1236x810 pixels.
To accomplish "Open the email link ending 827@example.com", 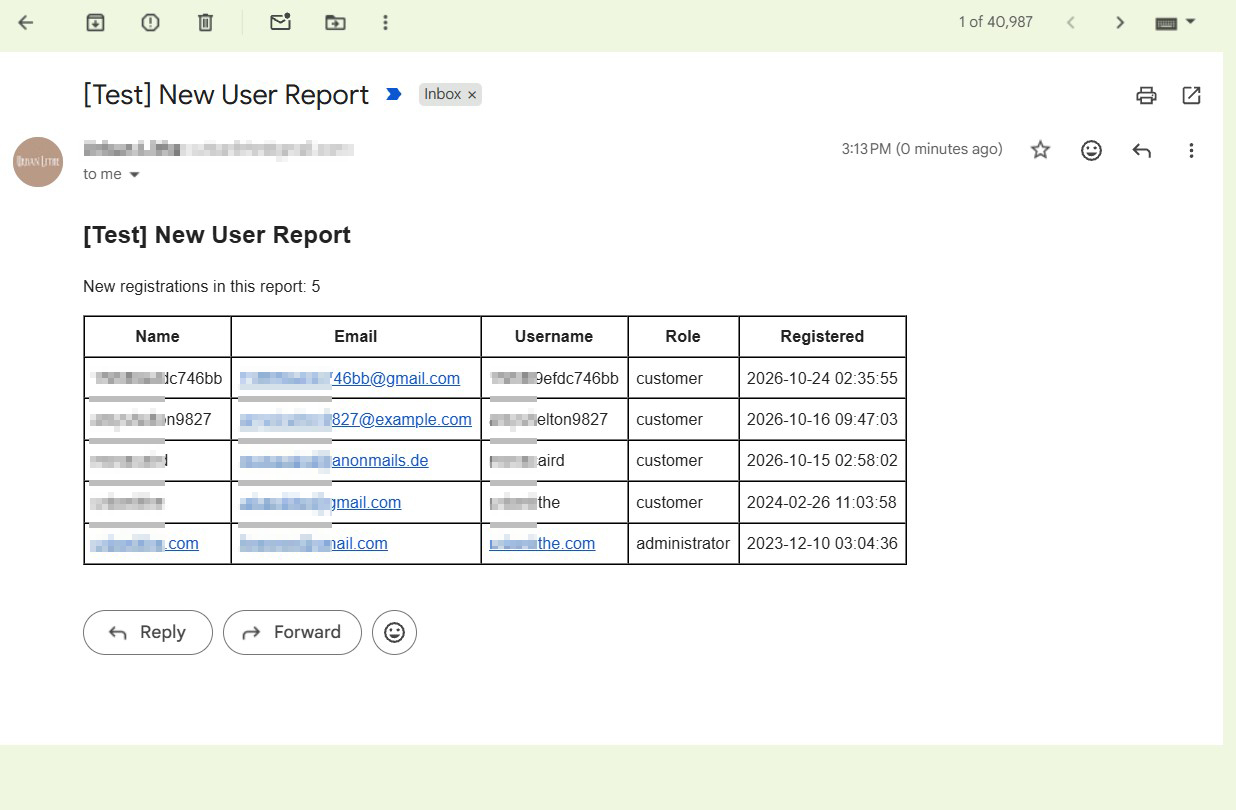I will click(x=356, y=419).
